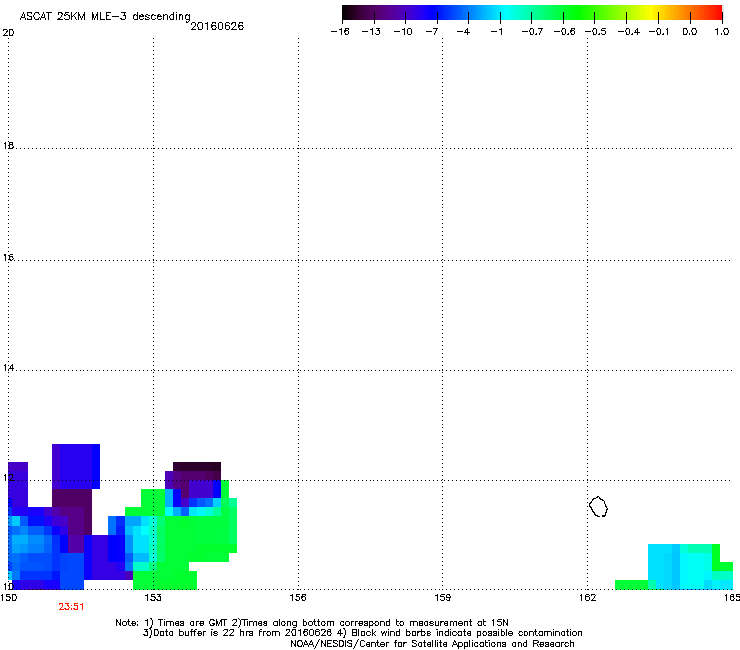Viewport: 740px width, 650px height.
Task: Click the latitude label 20
Action: [8, 33]
